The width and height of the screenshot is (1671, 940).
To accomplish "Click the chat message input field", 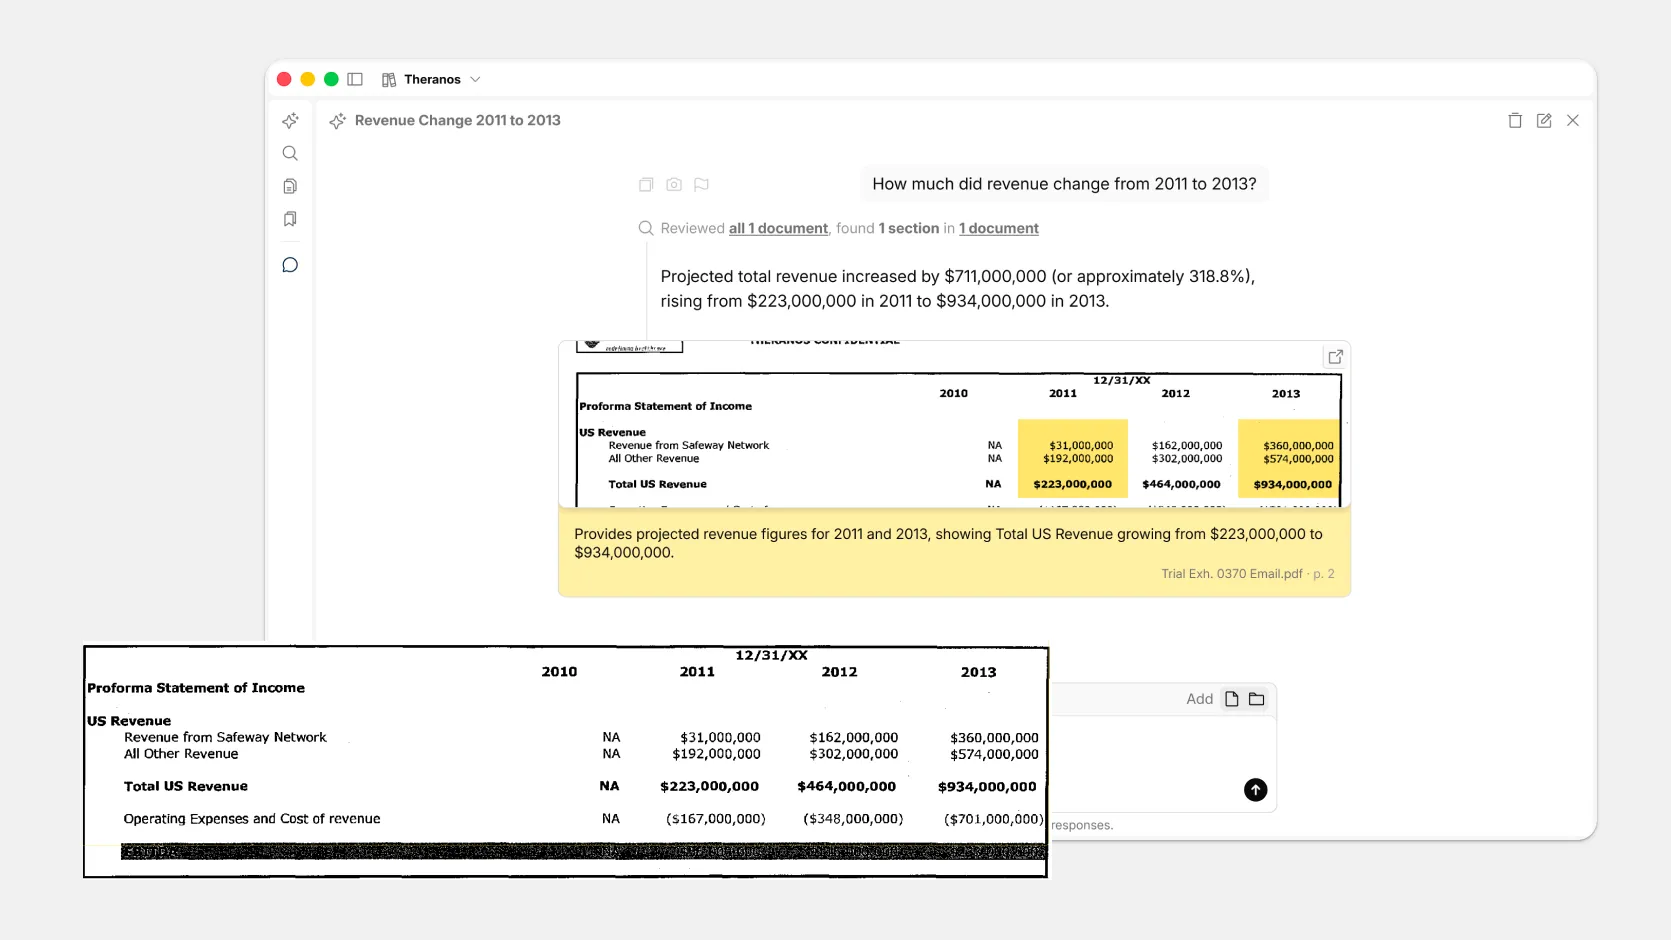I will (x=1163, y=763).
